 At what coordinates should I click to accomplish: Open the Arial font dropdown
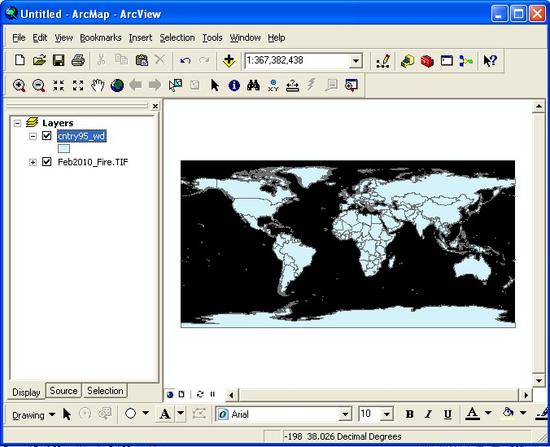tap(345, 414)
